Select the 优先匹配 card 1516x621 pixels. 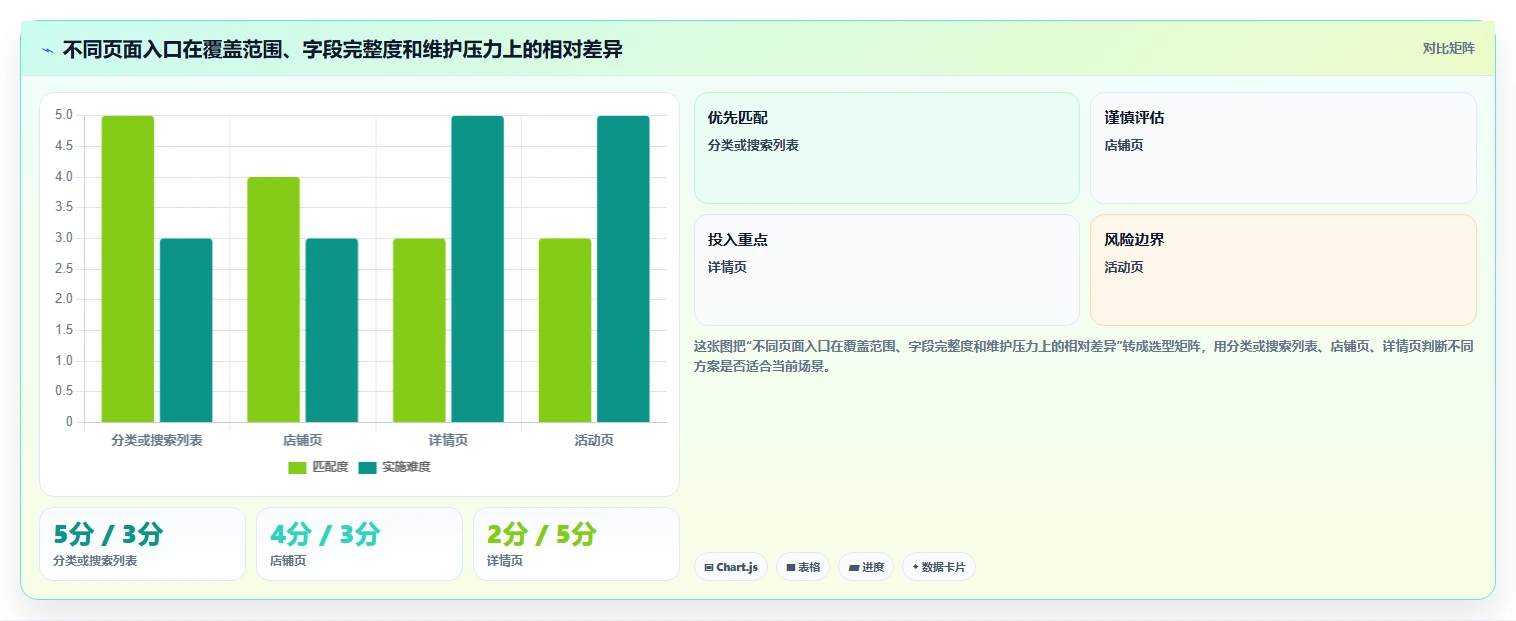[886, 148]
